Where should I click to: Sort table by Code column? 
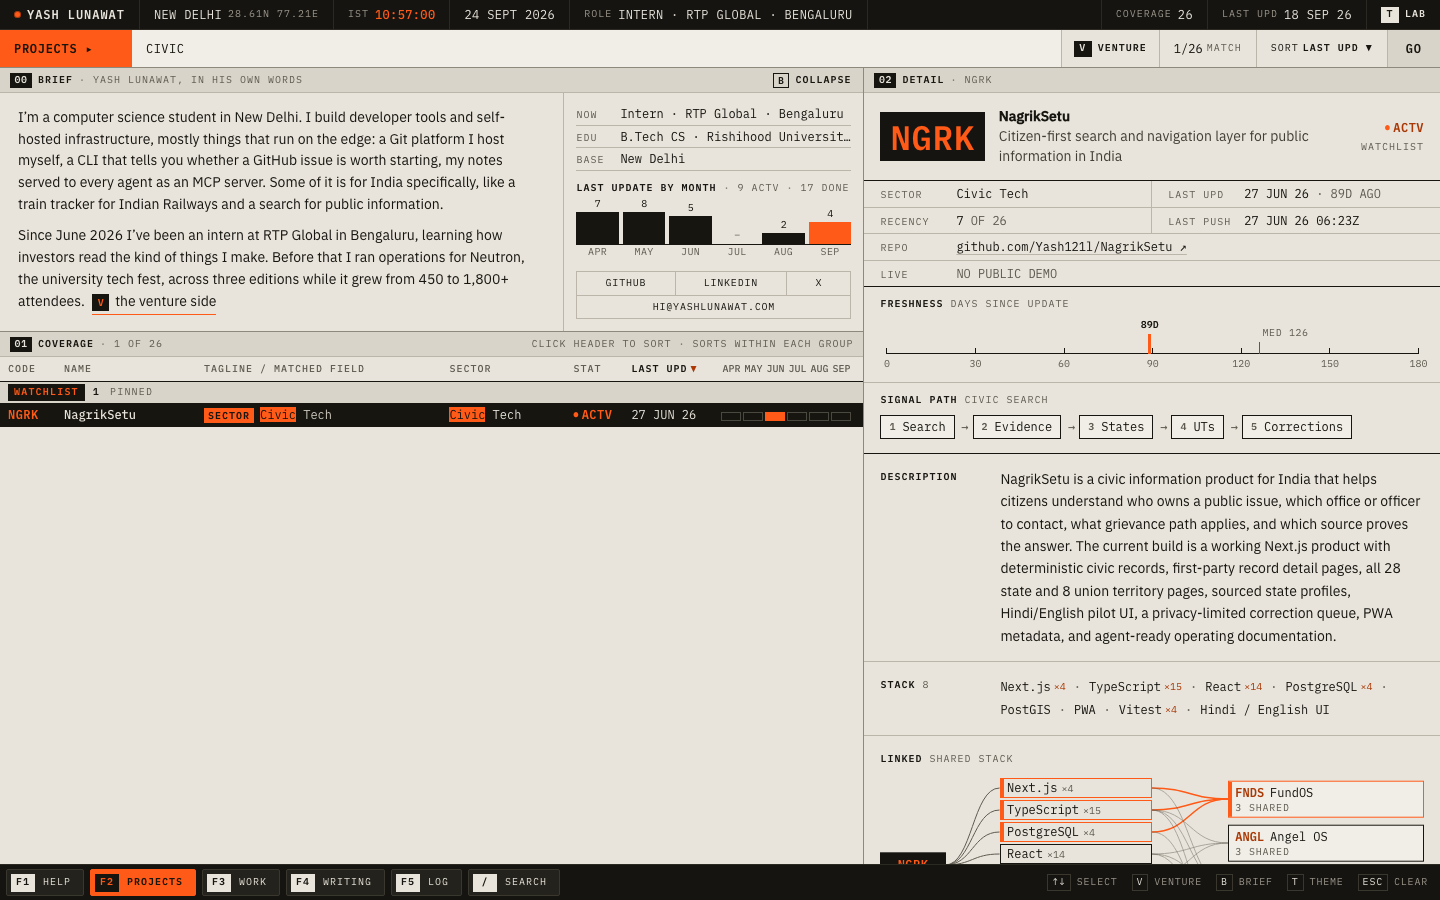click(22, 369)
